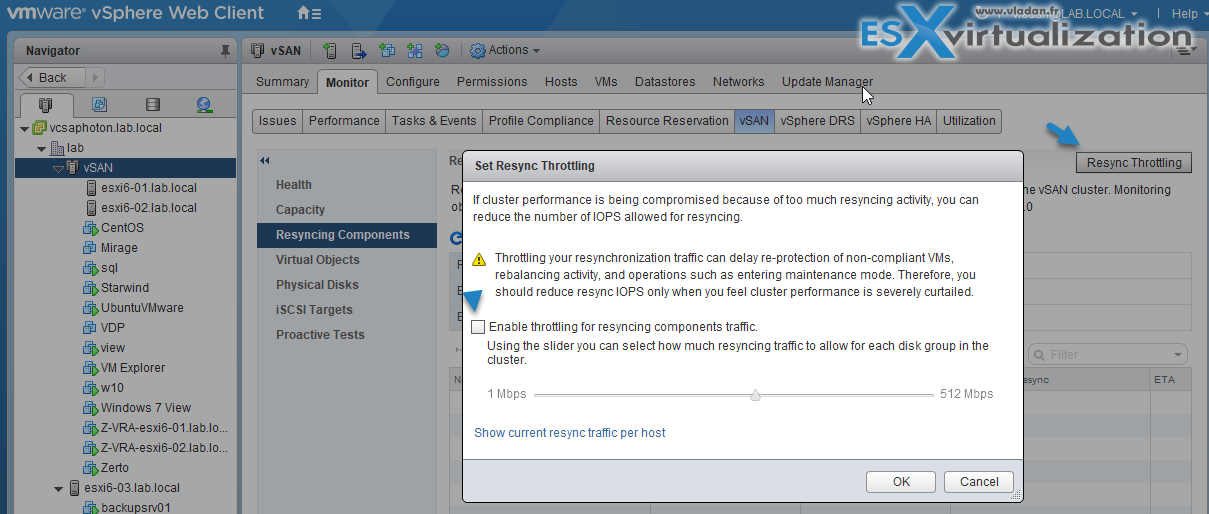The image size is (1209, 514).
Task: Open Show current resync traffic per host link
Action: pos(570,433)
